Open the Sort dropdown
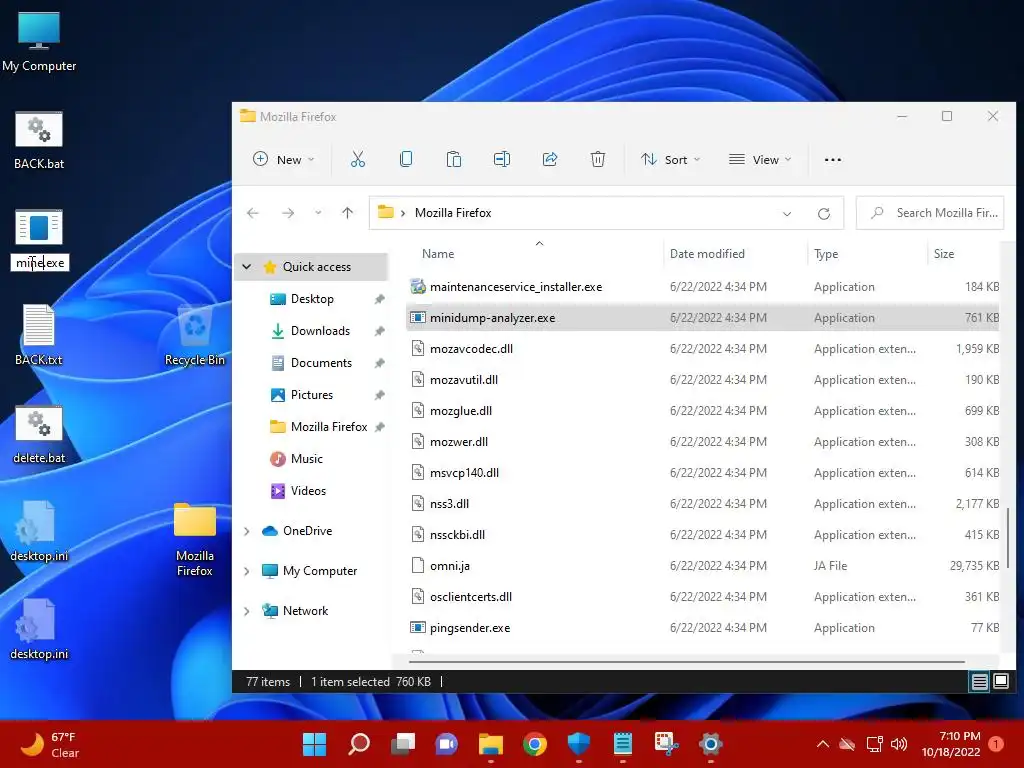Screen dimensions: 1024x768 tap(670, 159)
